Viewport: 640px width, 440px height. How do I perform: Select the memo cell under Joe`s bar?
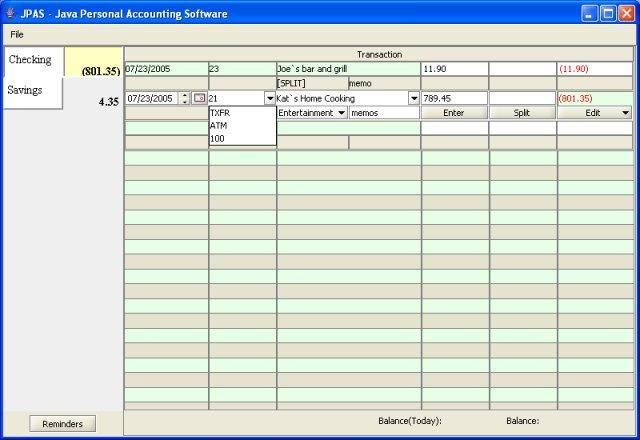tap(384, 83)
